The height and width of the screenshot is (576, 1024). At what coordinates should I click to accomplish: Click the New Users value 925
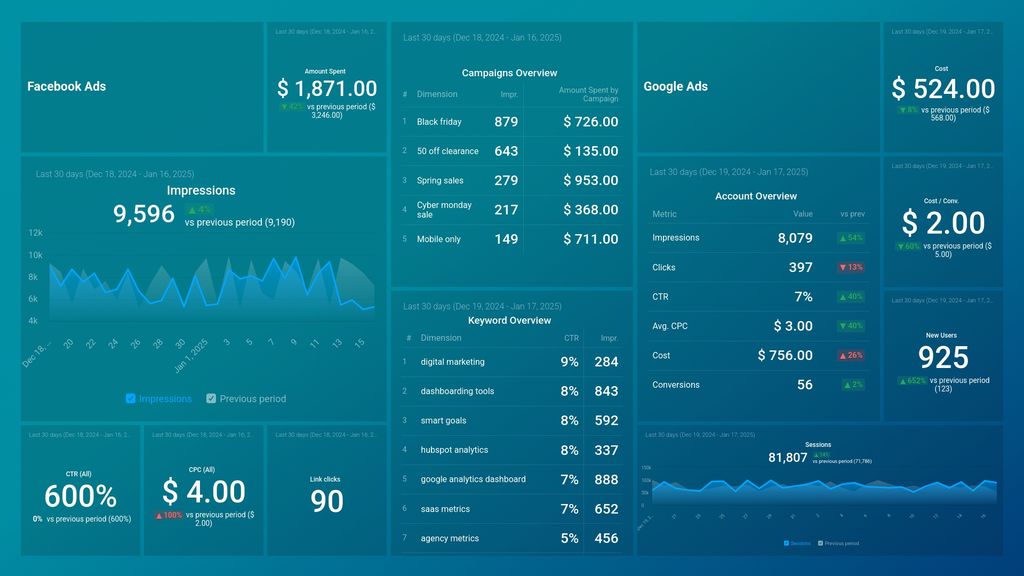click(943, 357)
